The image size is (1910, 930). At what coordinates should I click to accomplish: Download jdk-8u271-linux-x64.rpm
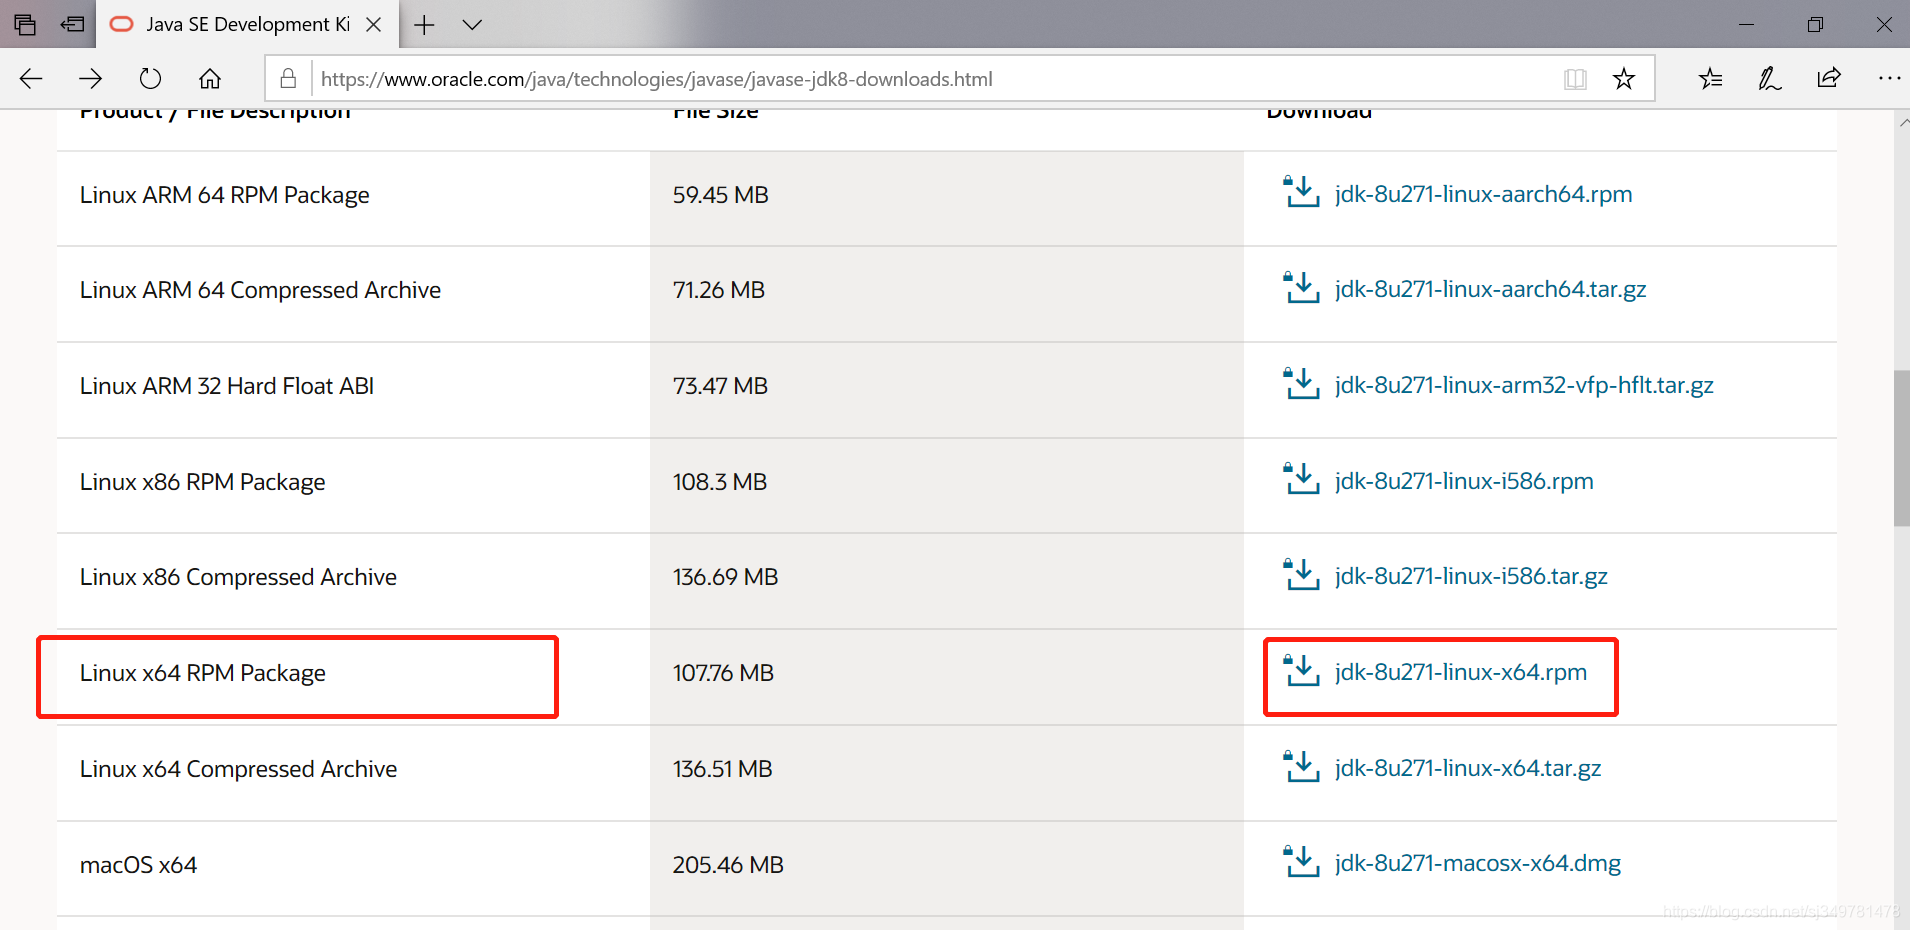(x=1460, y=672)
